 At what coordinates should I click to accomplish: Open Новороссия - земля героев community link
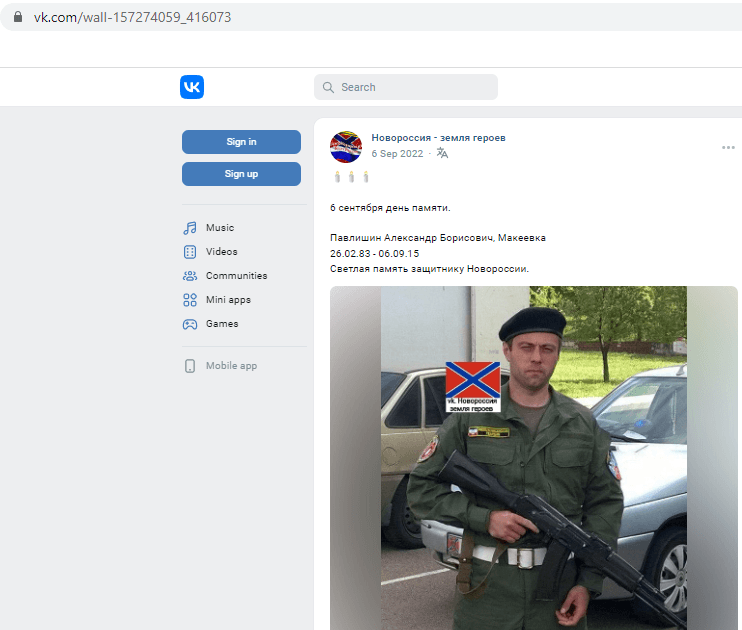coord(438,138)
